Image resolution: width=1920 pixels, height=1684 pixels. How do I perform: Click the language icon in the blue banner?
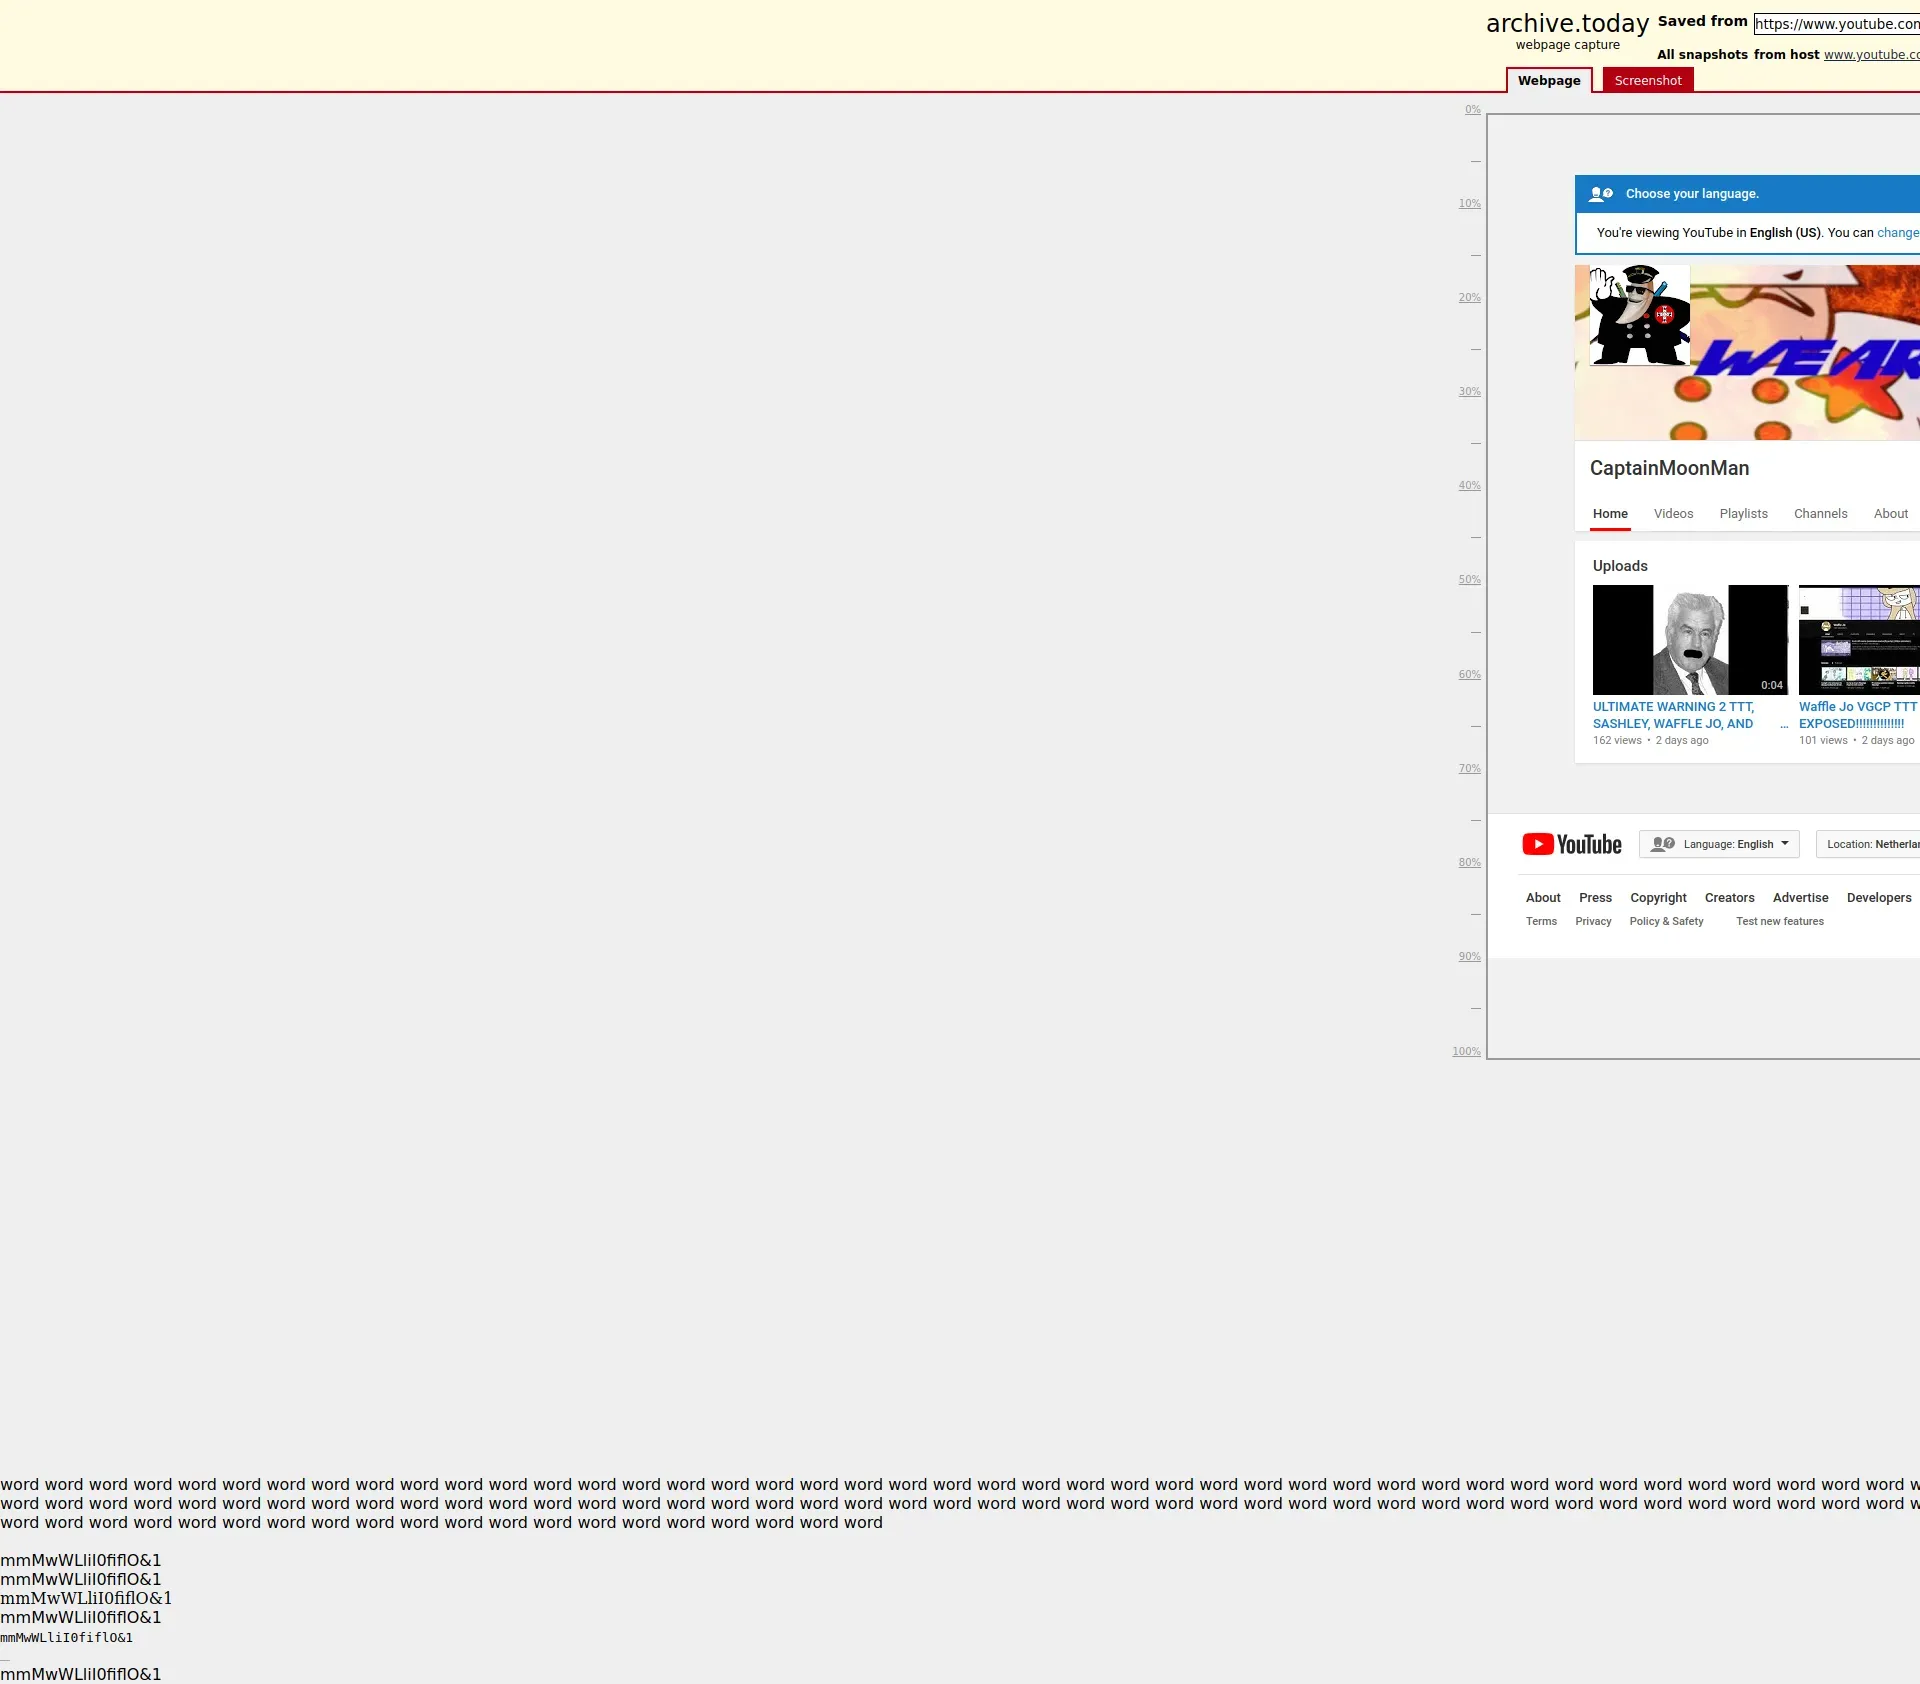(1601, 194)
